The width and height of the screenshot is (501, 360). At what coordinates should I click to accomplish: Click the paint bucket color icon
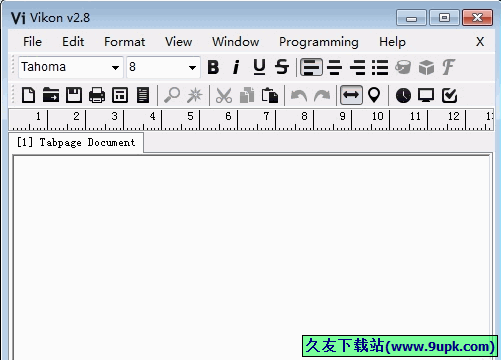click(x=403, y=67)
